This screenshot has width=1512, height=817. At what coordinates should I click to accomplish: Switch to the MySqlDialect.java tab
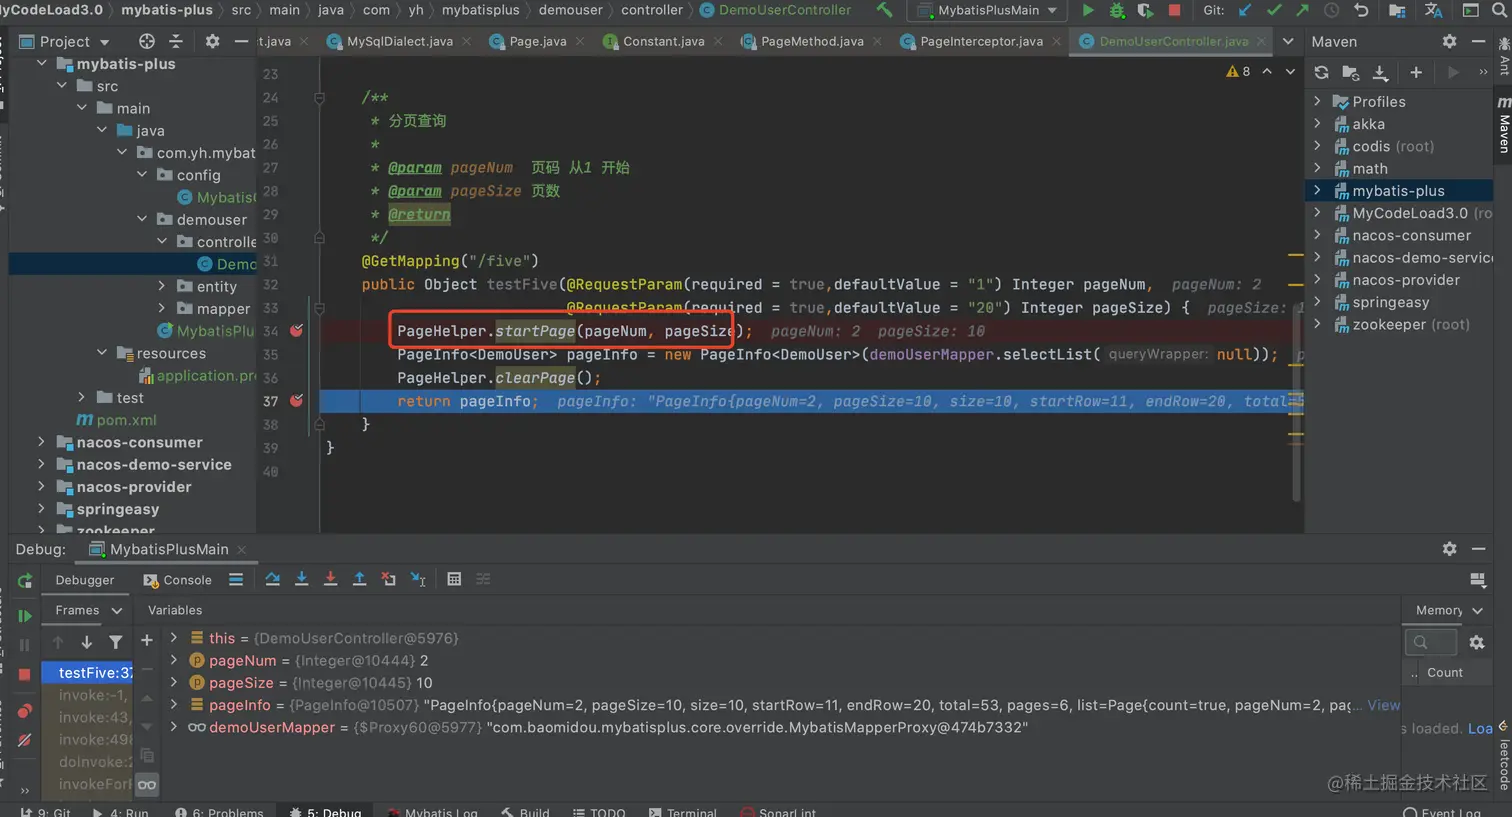399,42
